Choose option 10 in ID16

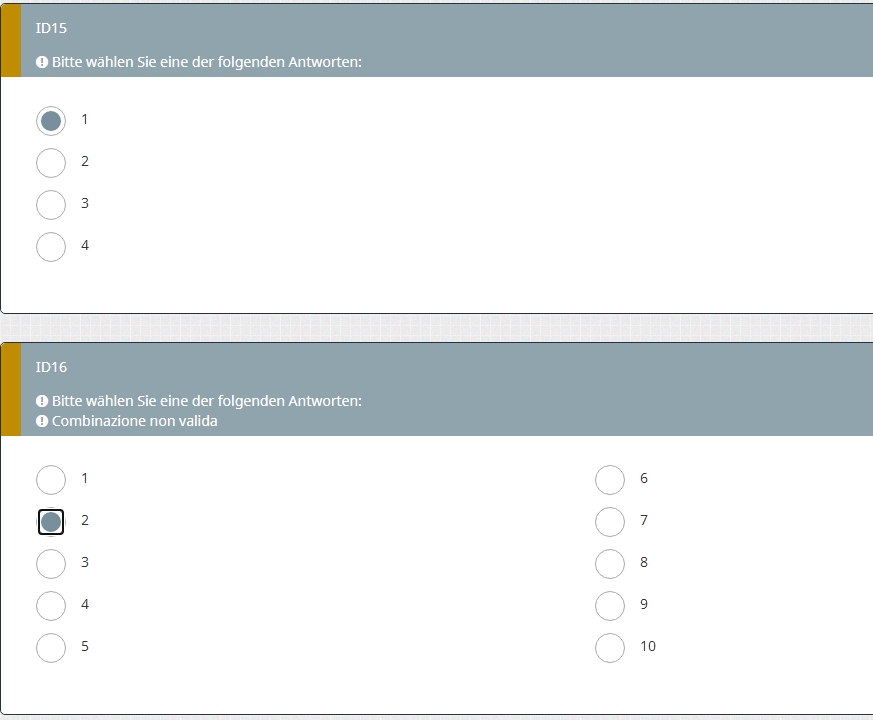pyautogui.click(x=610, y=648)
